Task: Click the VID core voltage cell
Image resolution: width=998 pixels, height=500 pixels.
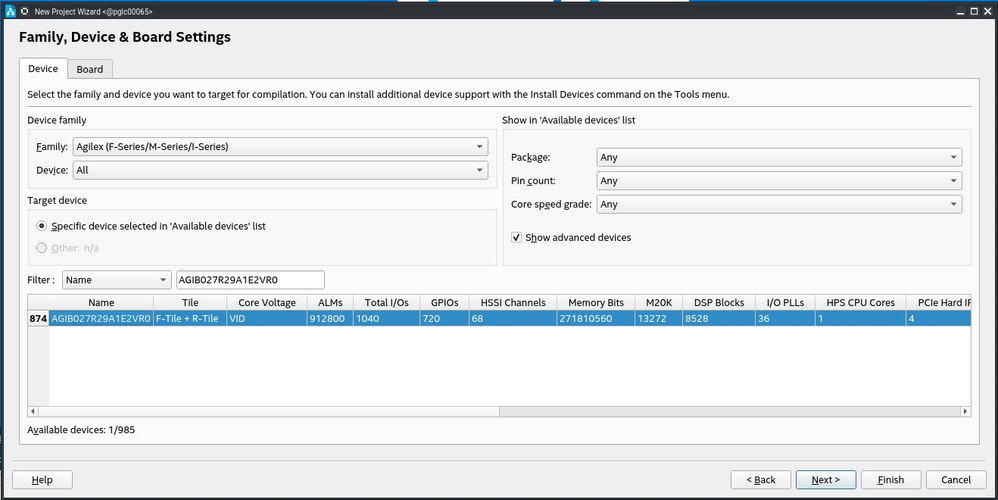Action: (x=267, y=318)
